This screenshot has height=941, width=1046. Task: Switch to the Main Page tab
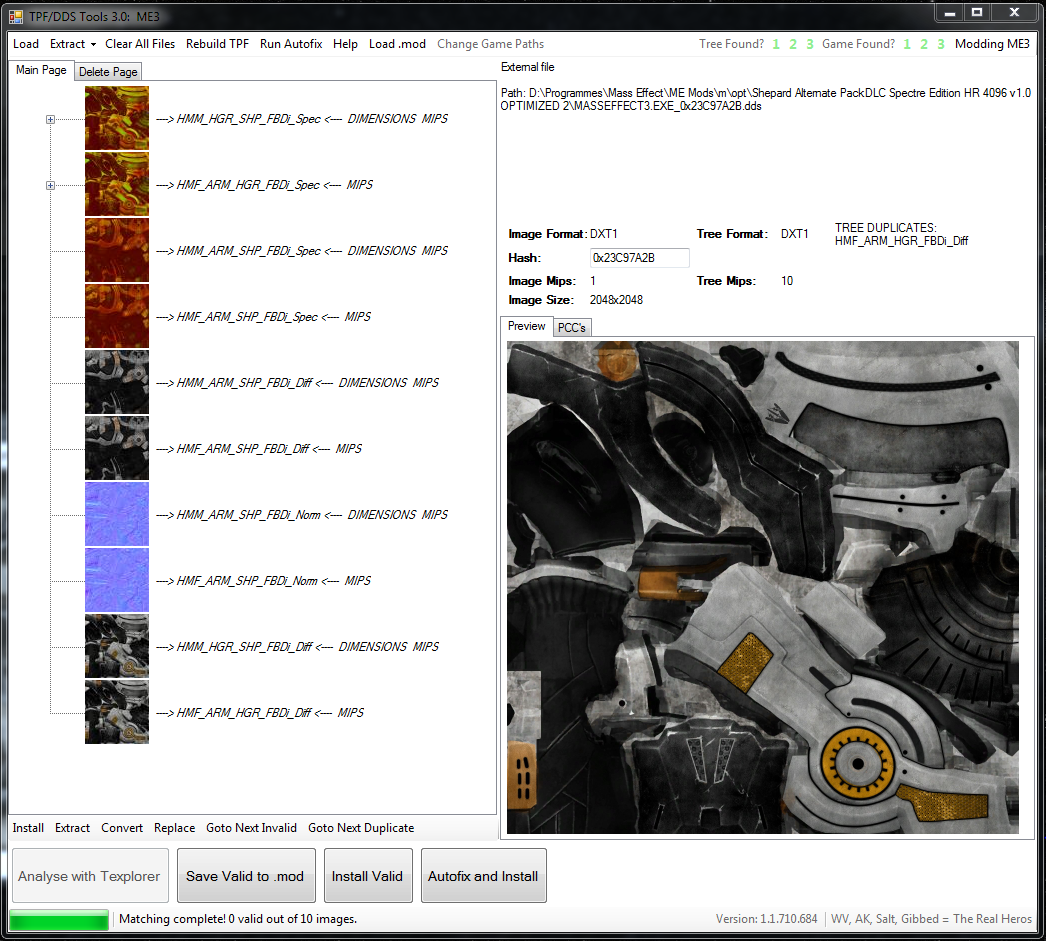pyautogui.click(x=41, y=70)
